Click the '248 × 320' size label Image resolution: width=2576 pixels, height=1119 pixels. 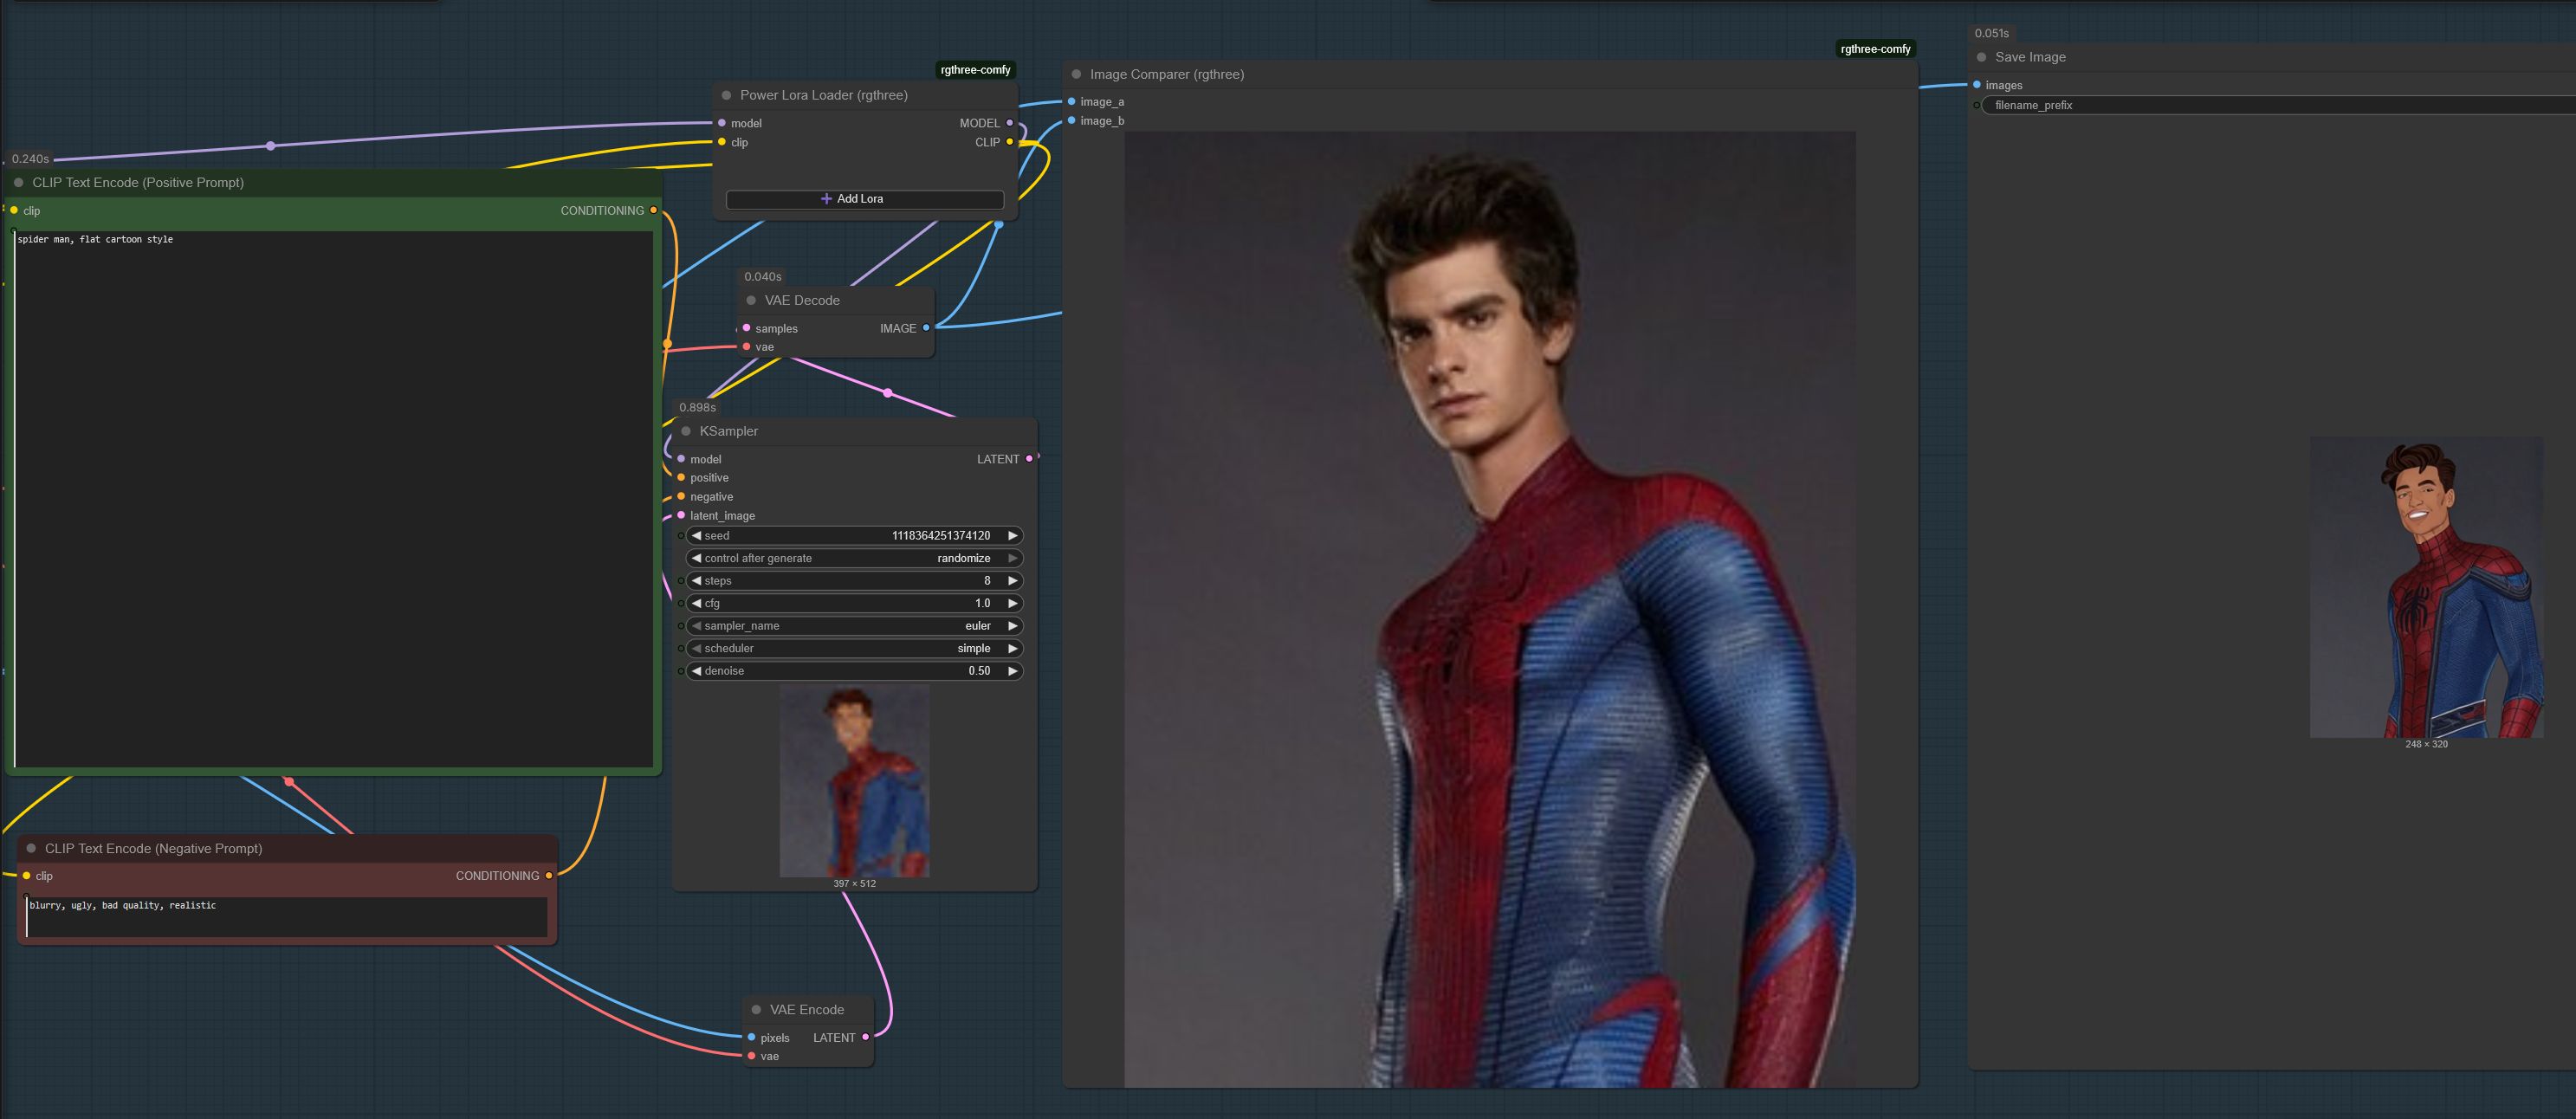tap(2426, 745)
